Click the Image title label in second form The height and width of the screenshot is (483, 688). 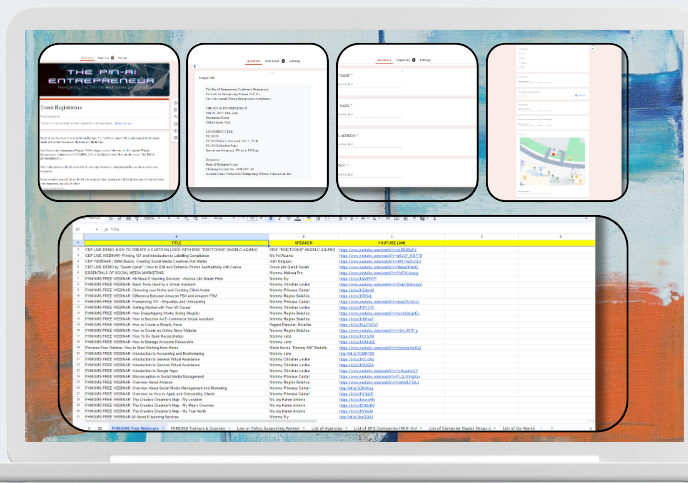207,78
